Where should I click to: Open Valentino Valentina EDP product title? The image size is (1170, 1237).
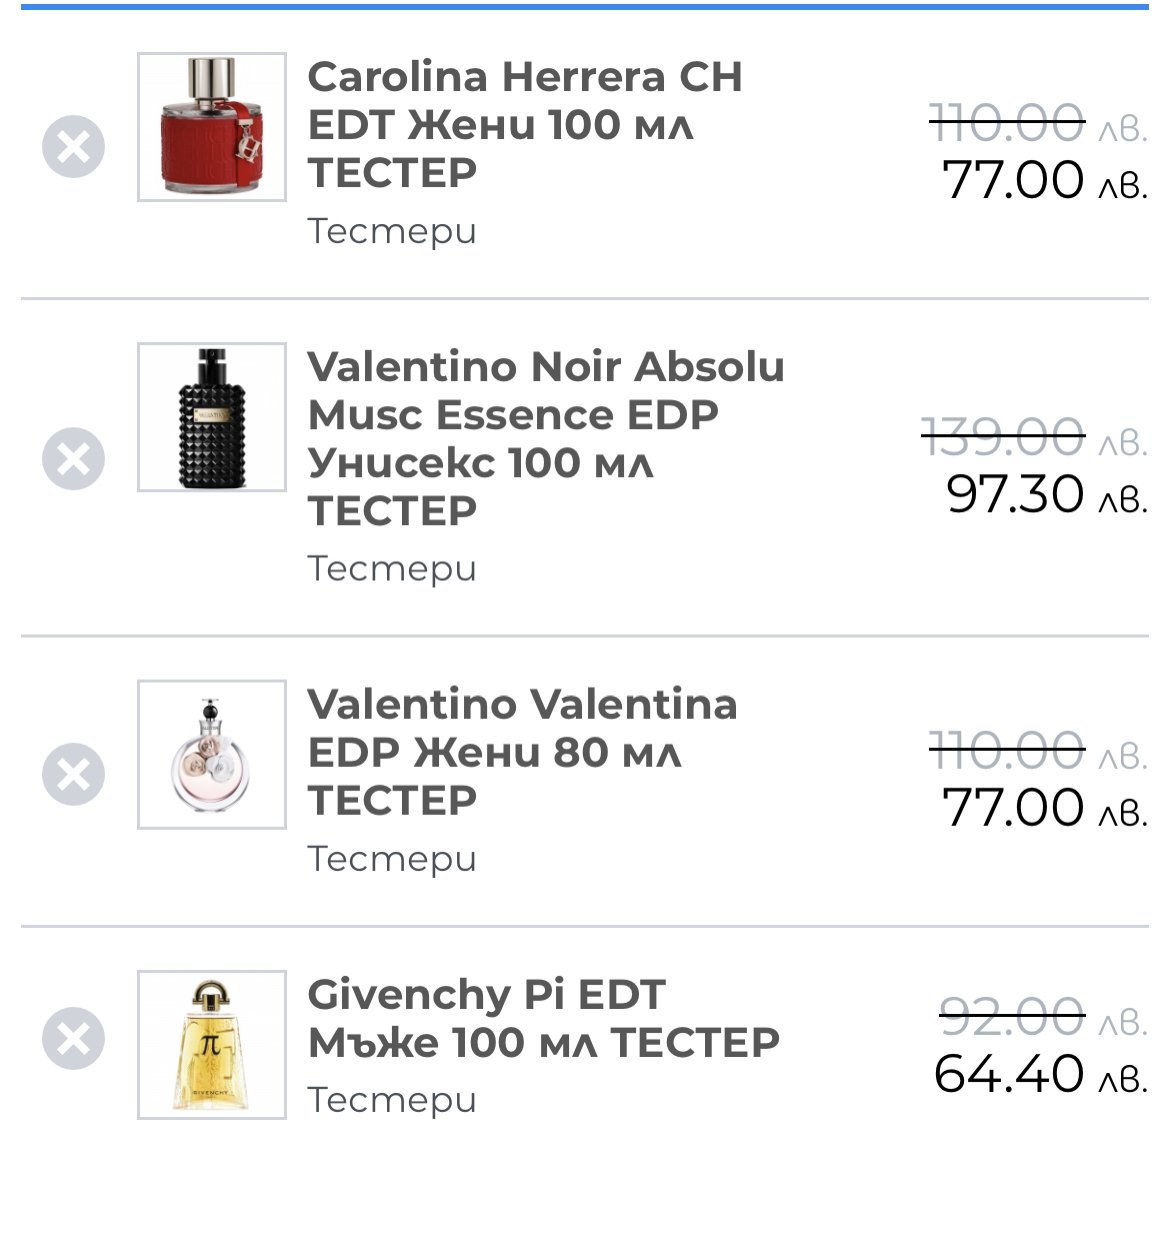click(x=521, y=752)
